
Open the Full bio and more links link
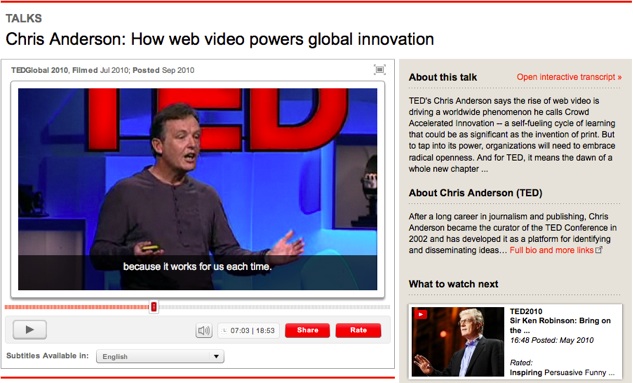[x=551, y=250]
